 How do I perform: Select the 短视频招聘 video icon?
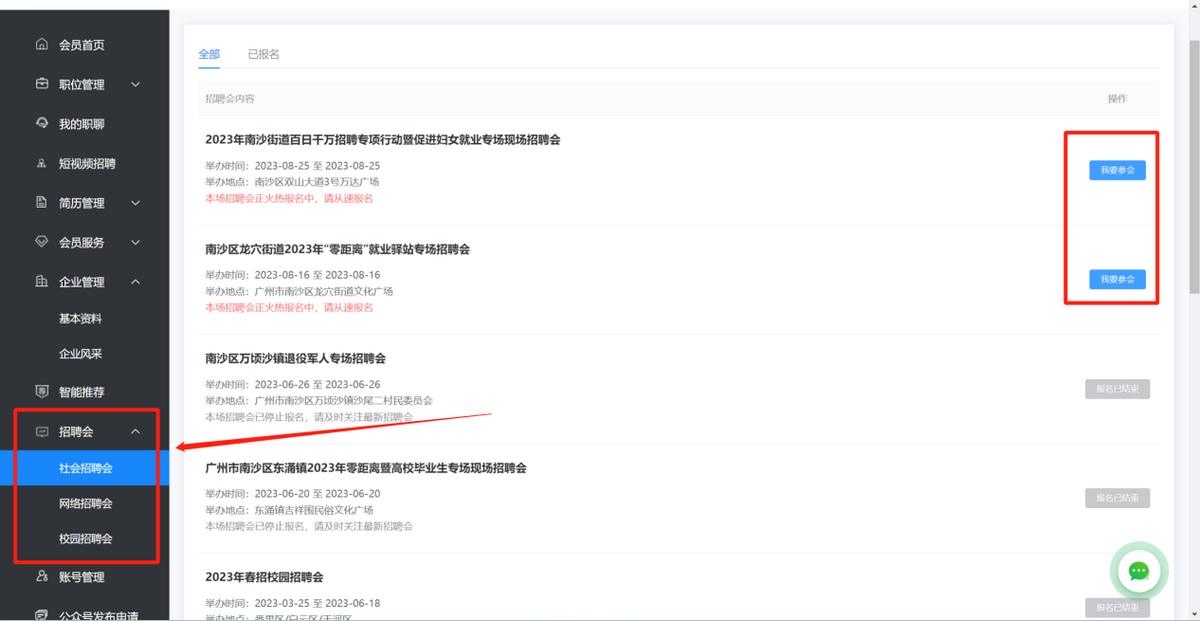[x=40, y=163]
